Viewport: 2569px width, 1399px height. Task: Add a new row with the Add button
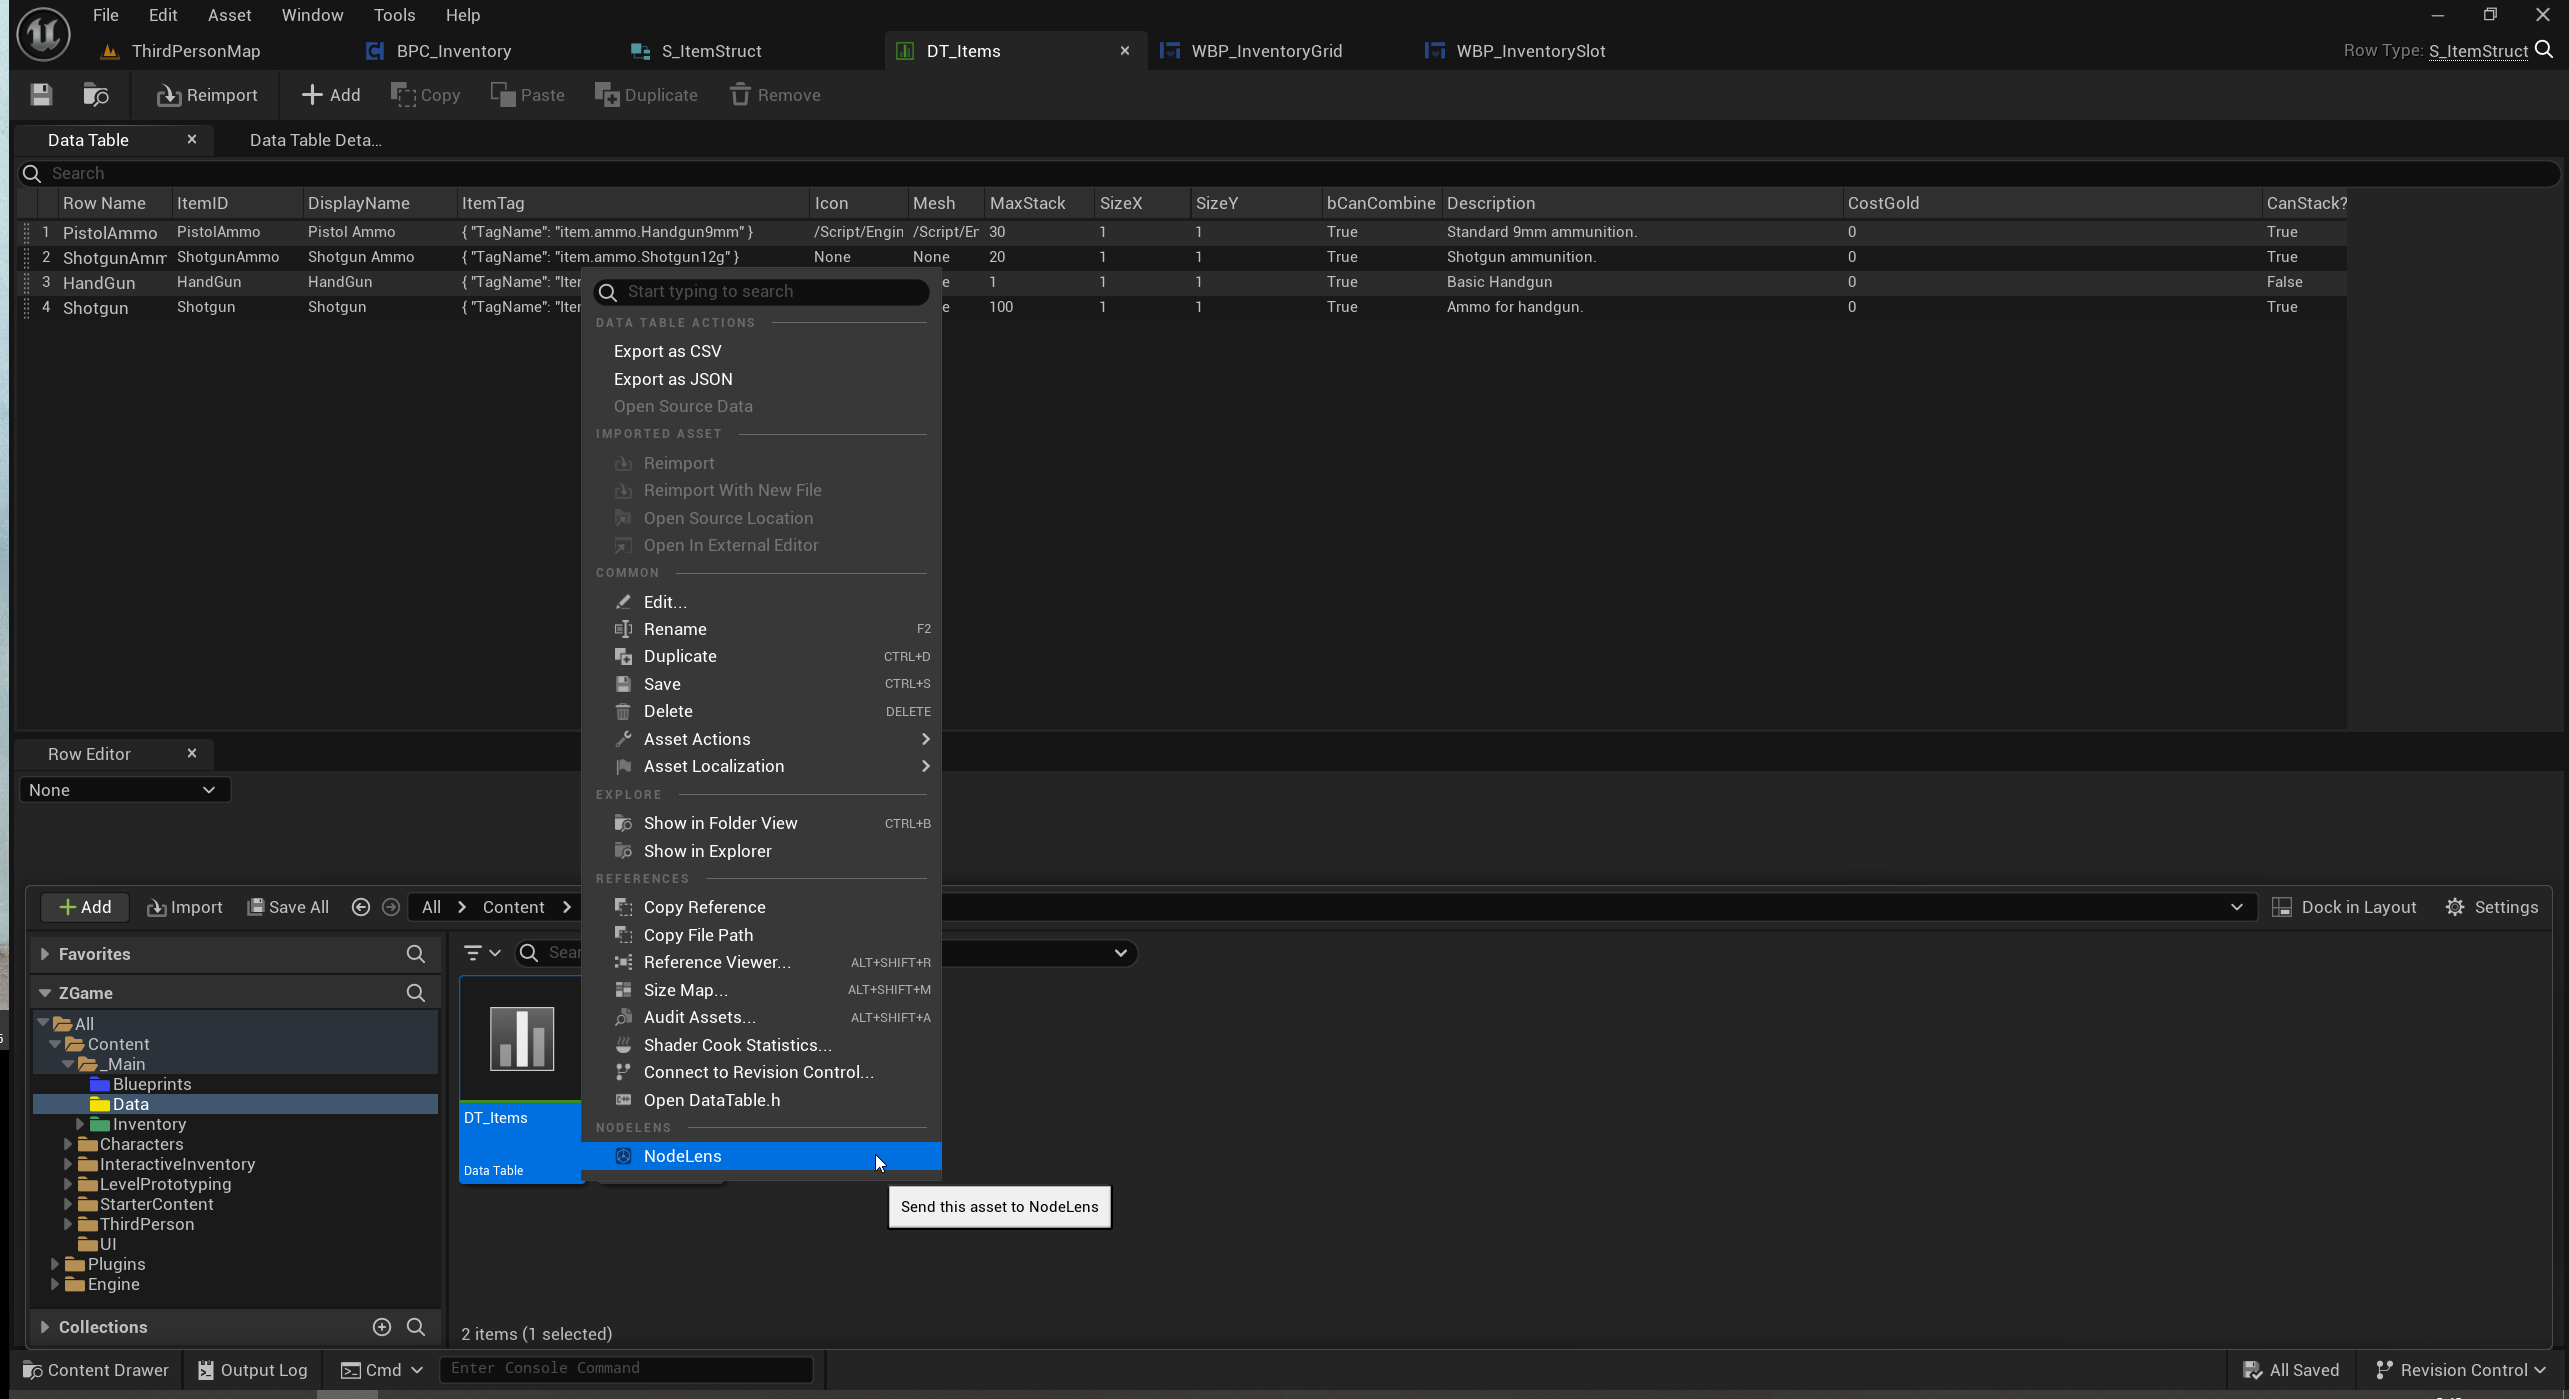pos(331,95)
